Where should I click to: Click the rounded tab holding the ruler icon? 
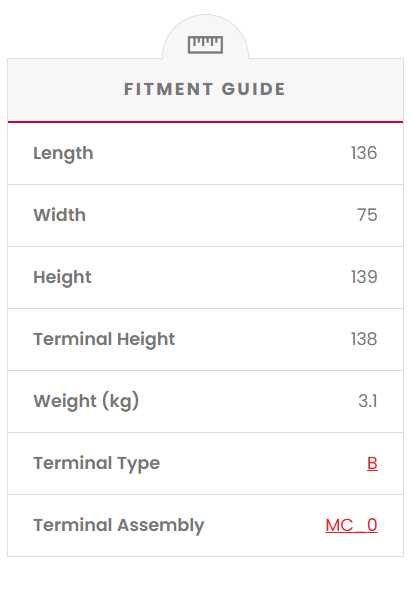click(x=205, y=37)
